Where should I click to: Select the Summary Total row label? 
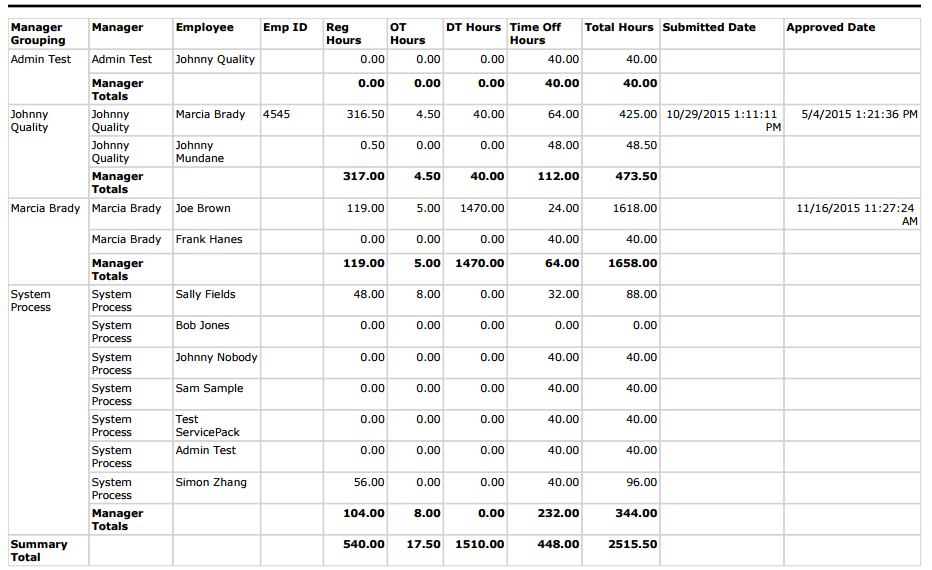[x=39, y=551]
